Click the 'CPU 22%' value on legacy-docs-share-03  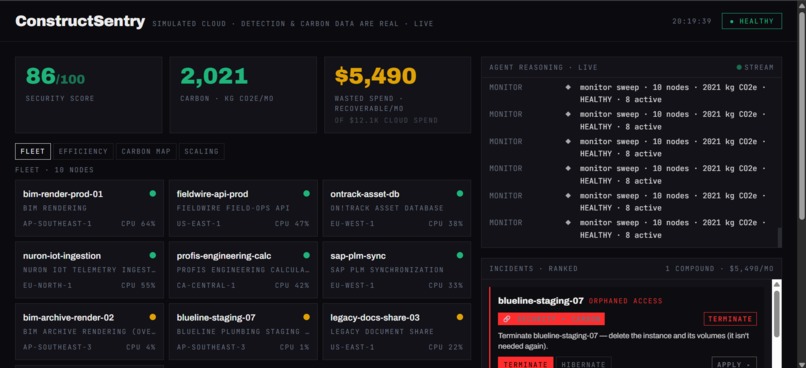point(446,347)
